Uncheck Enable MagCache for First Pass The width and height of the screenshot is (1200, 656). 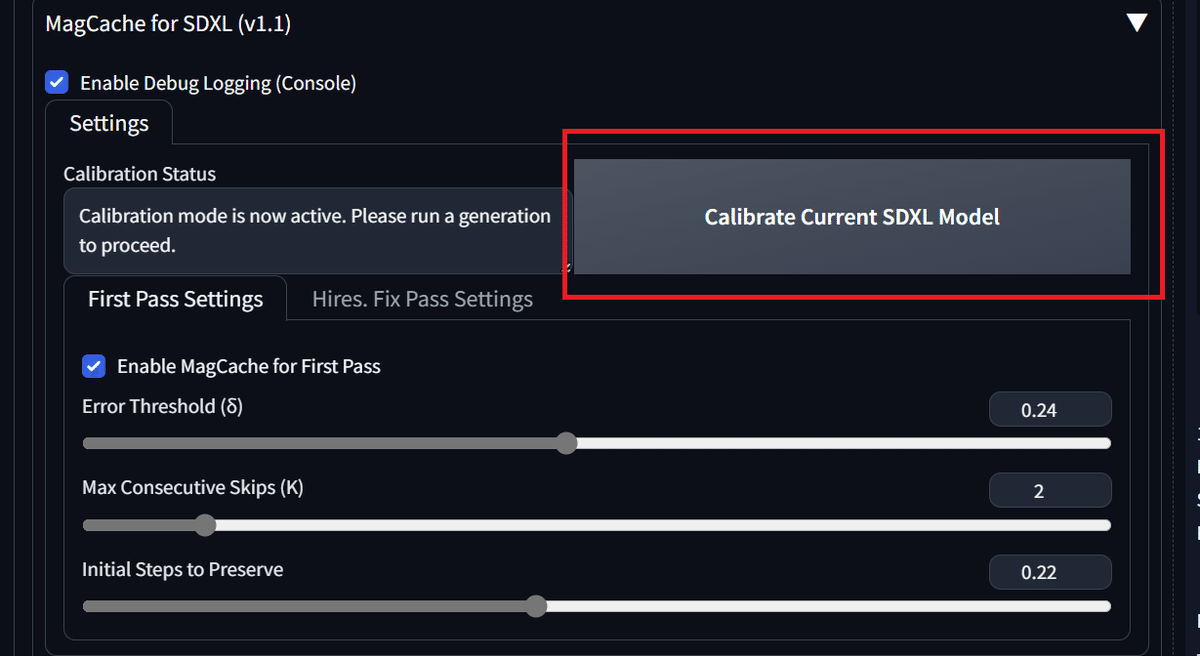coord(94,366)
